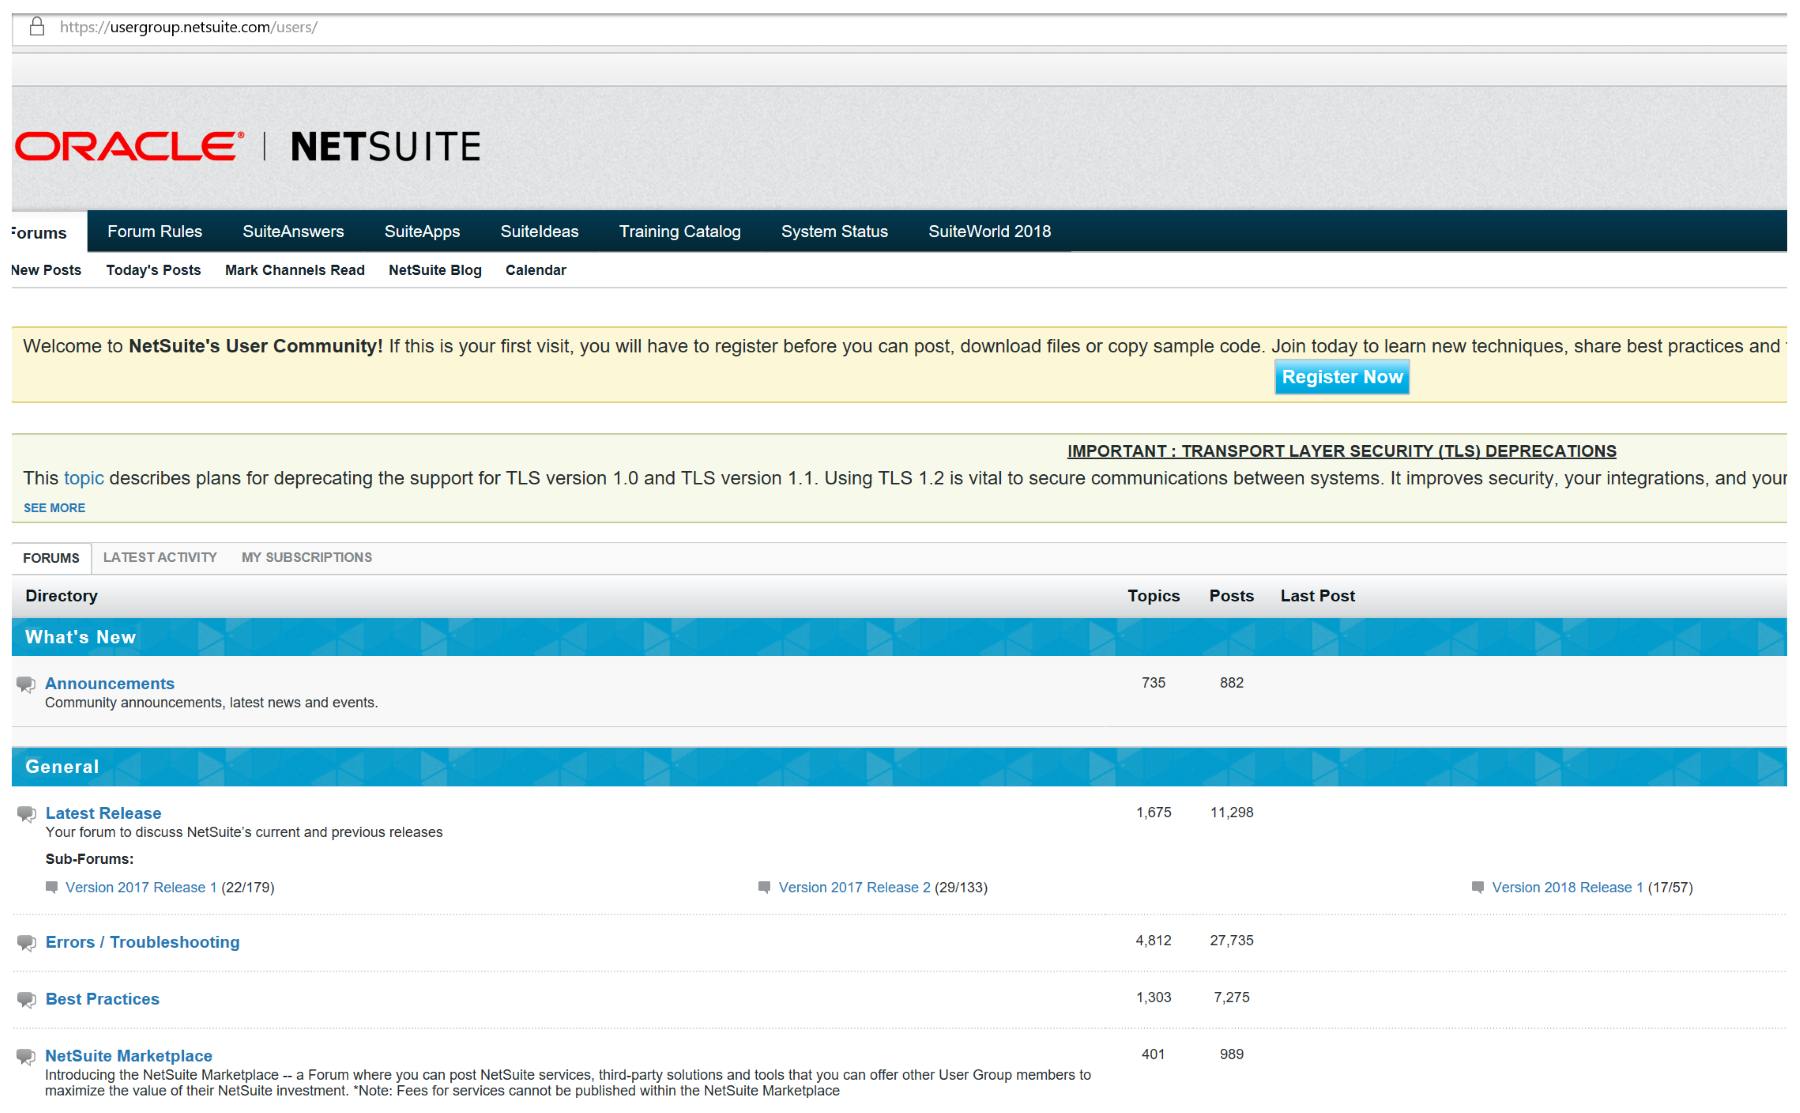Click NetSuite Marketplace post count 989

click(1232, 1055)
